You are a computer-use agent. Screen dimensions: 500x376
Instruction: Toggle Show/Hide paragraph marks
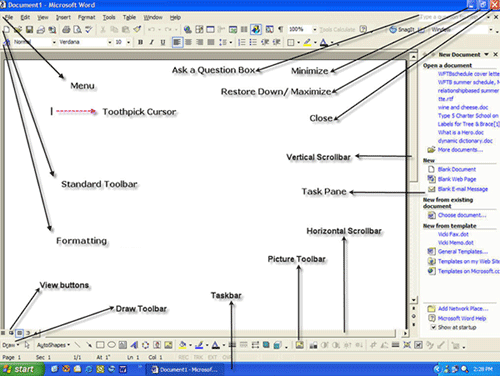281,30
